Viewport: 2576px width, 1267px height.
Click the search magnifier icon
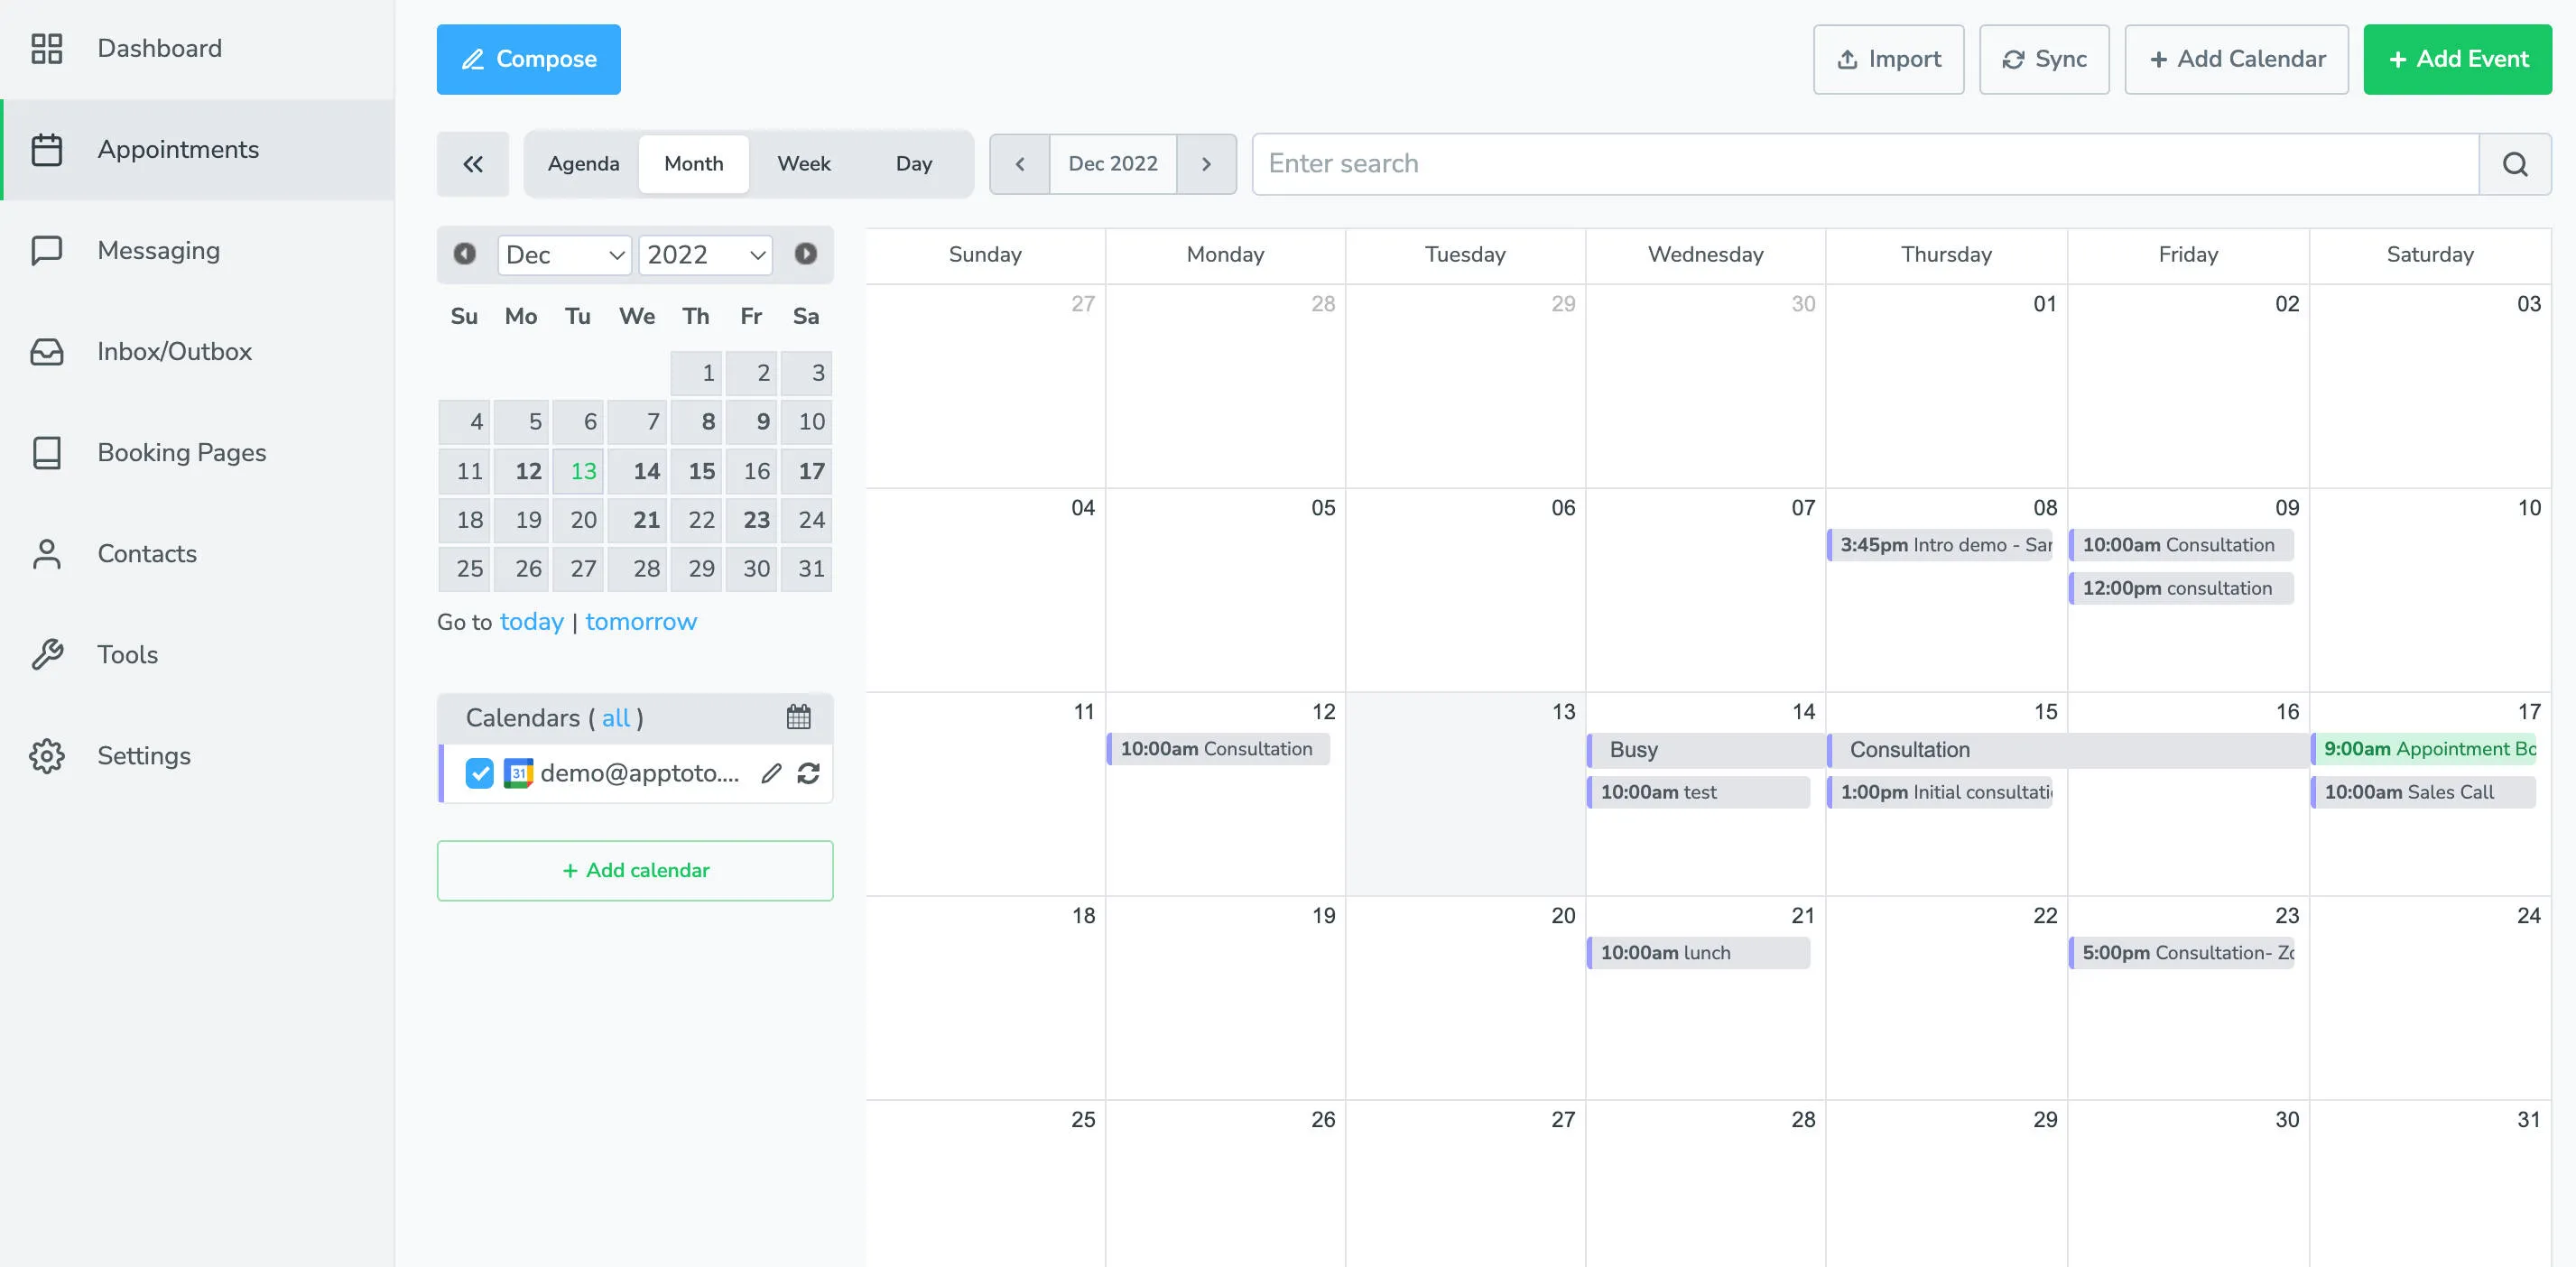click(2515, 163)
